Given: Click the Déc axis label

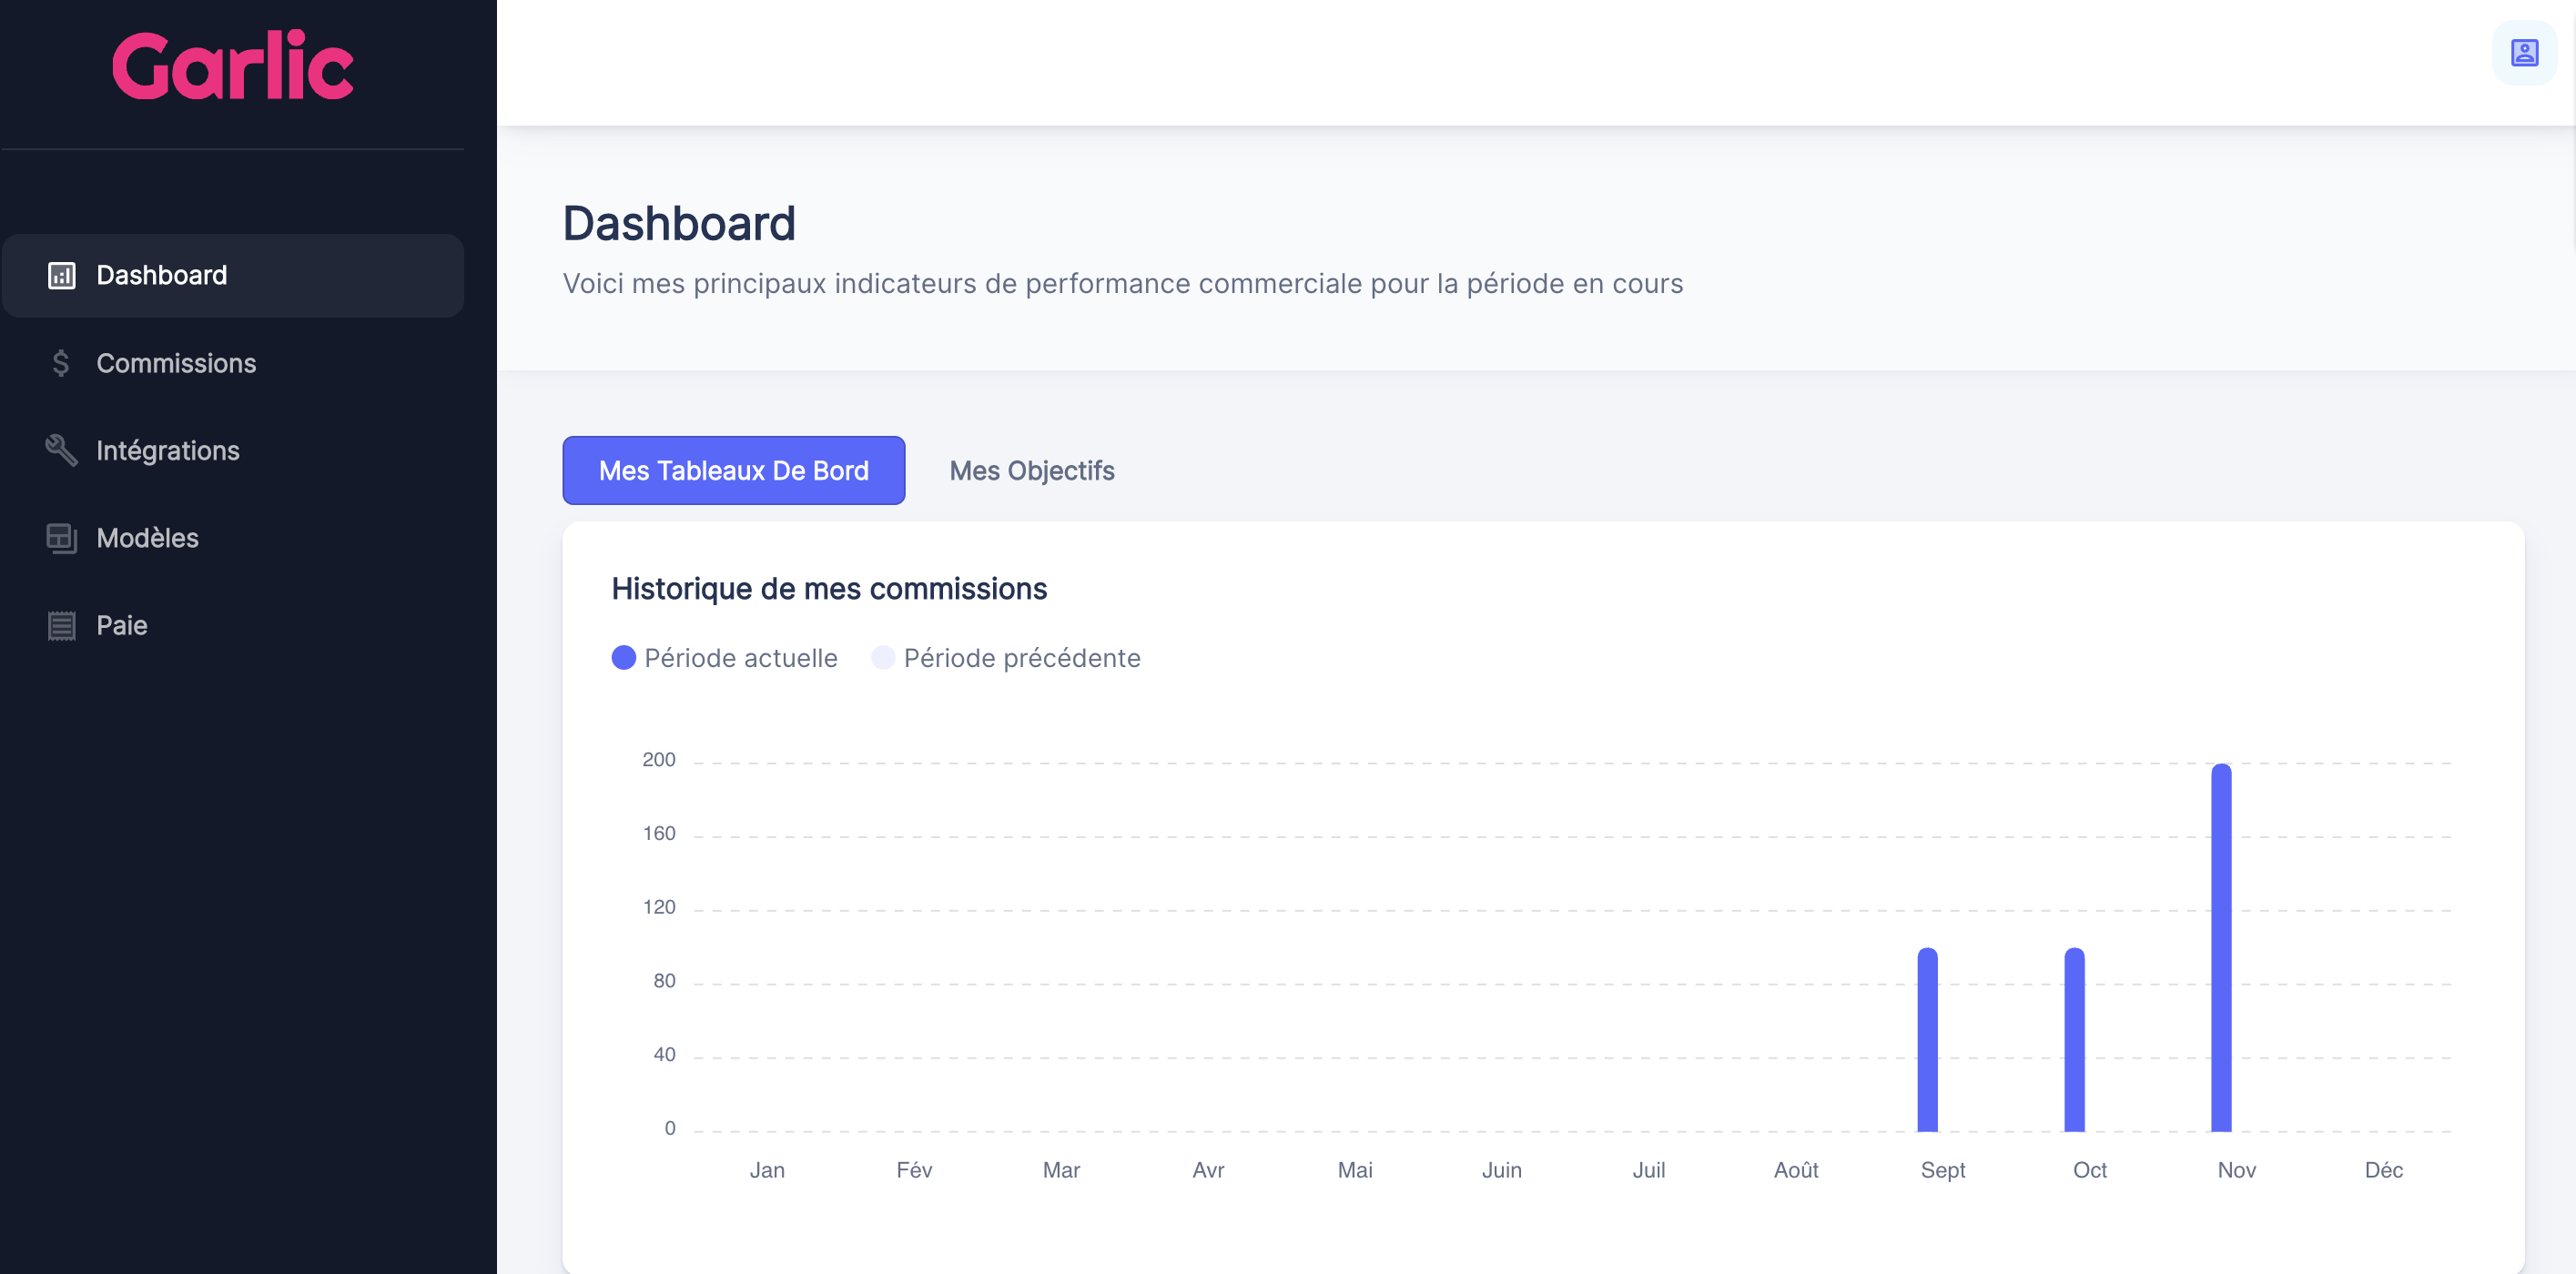Looking at the screenshot, I should pyautogui.click(x=2383, y=1169).
